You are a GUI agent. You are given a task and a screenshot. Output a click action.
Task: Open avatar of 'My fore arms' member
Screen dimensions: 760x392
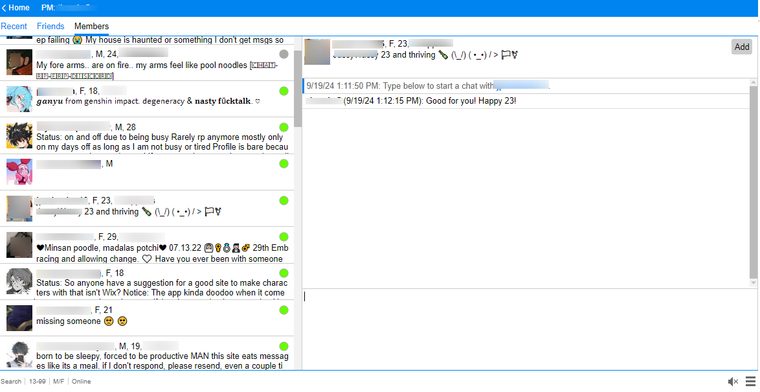click(19, 62)
